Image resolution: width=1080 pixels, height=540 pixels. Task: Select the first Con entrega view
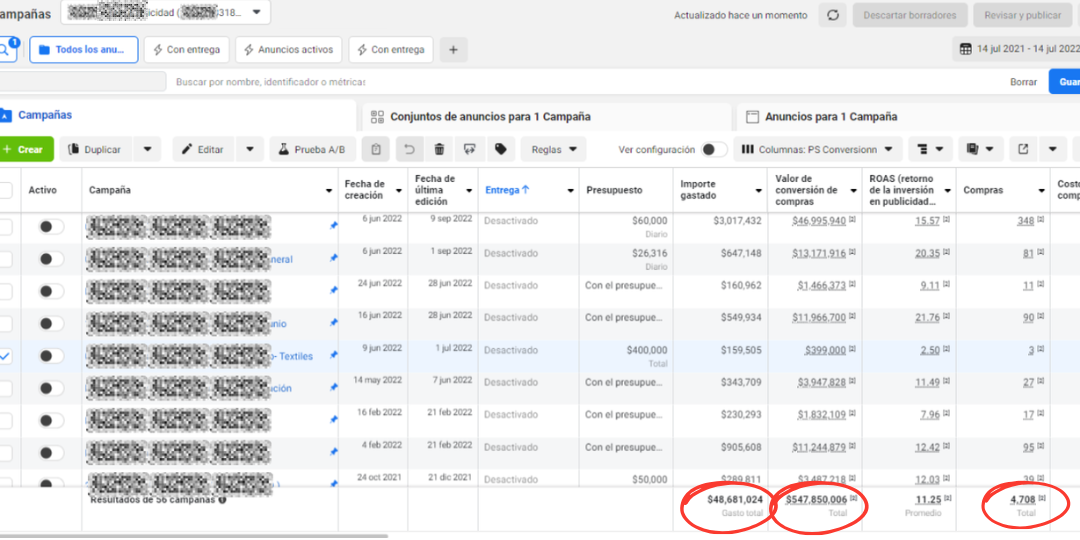coord(187,50)
